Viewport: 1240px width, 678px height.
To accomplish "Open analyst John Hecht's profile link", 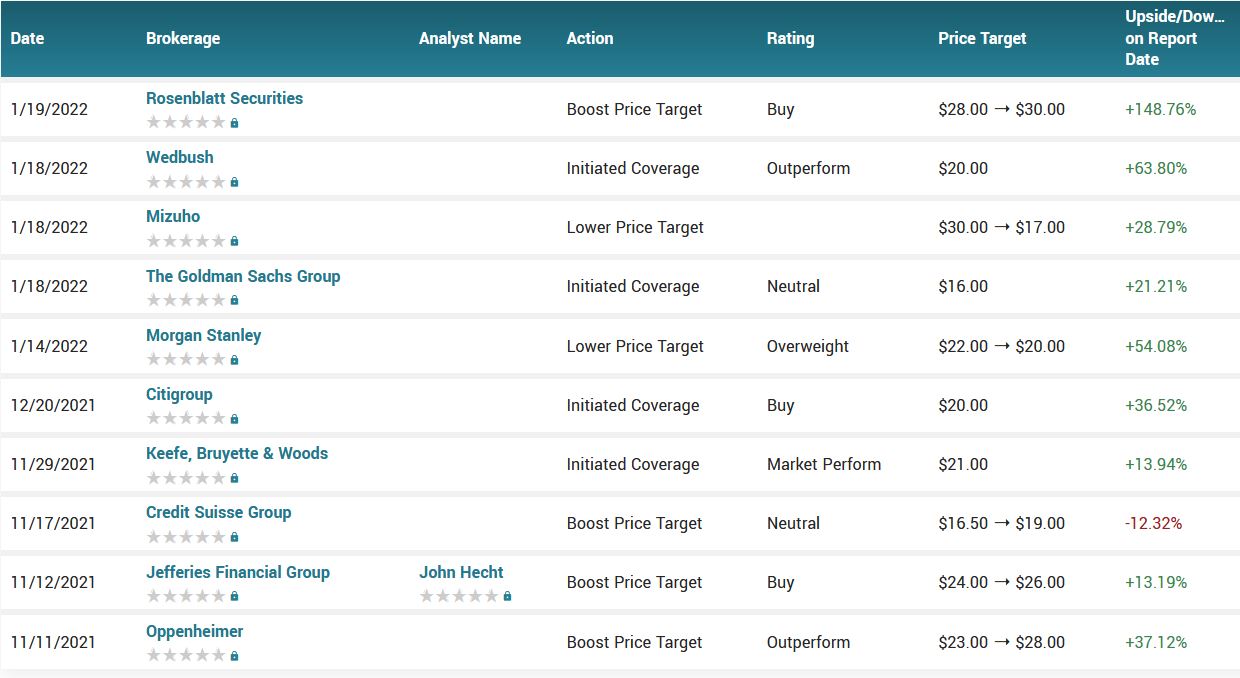I will tap(461, 572).
